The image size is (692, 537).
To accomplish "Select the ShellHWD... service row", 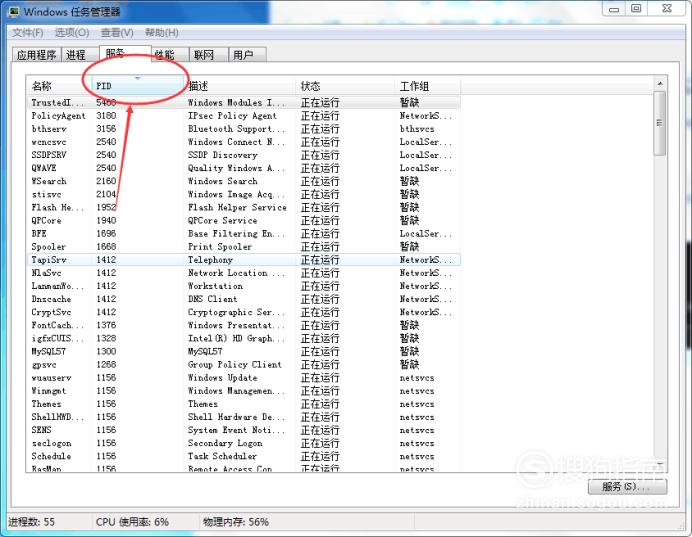I will coord(244,417).
